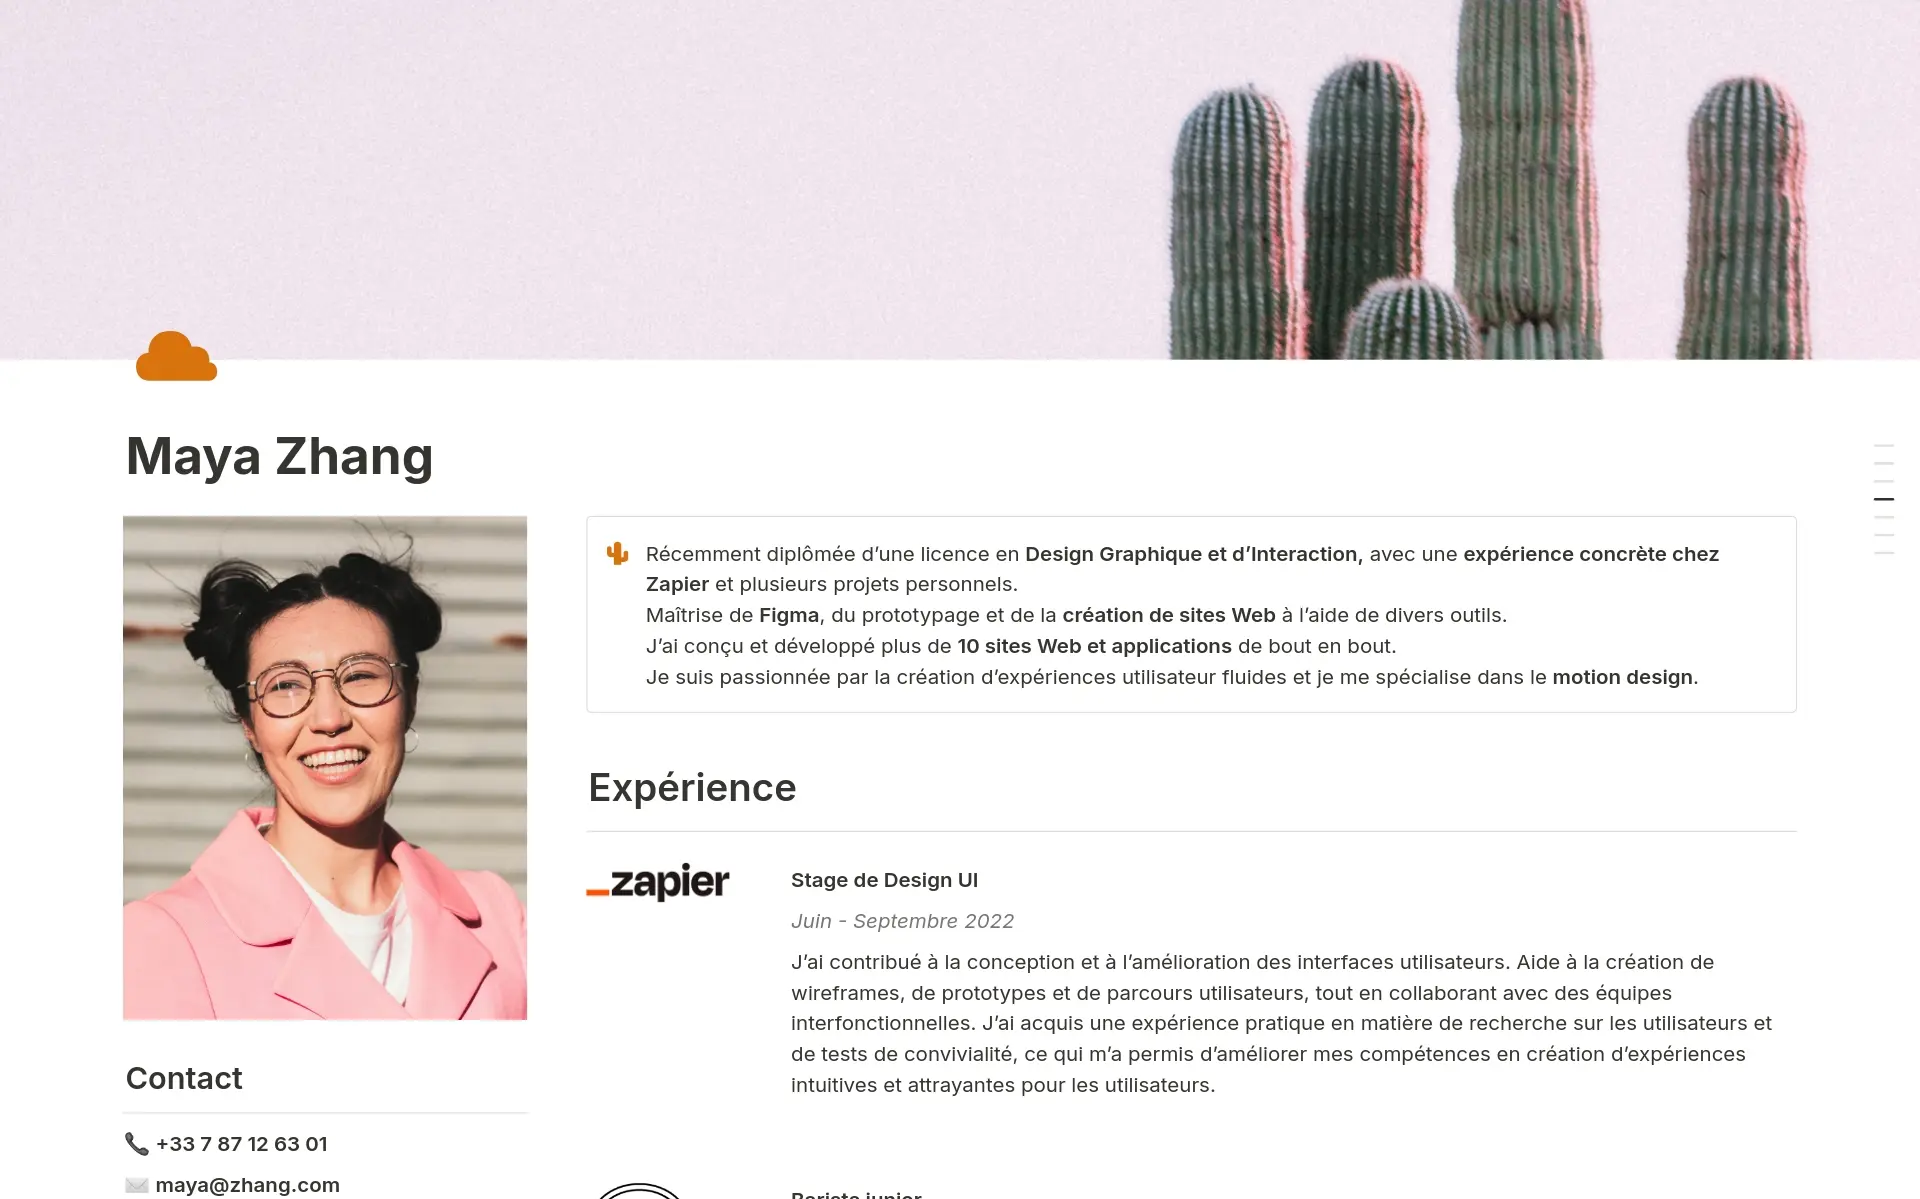Image resolution: width=1920 pixels, height=1199 pixels.
Task: Click the envelope emoji beside the email
Action: pyautogui.click(x=137, y=1185)
